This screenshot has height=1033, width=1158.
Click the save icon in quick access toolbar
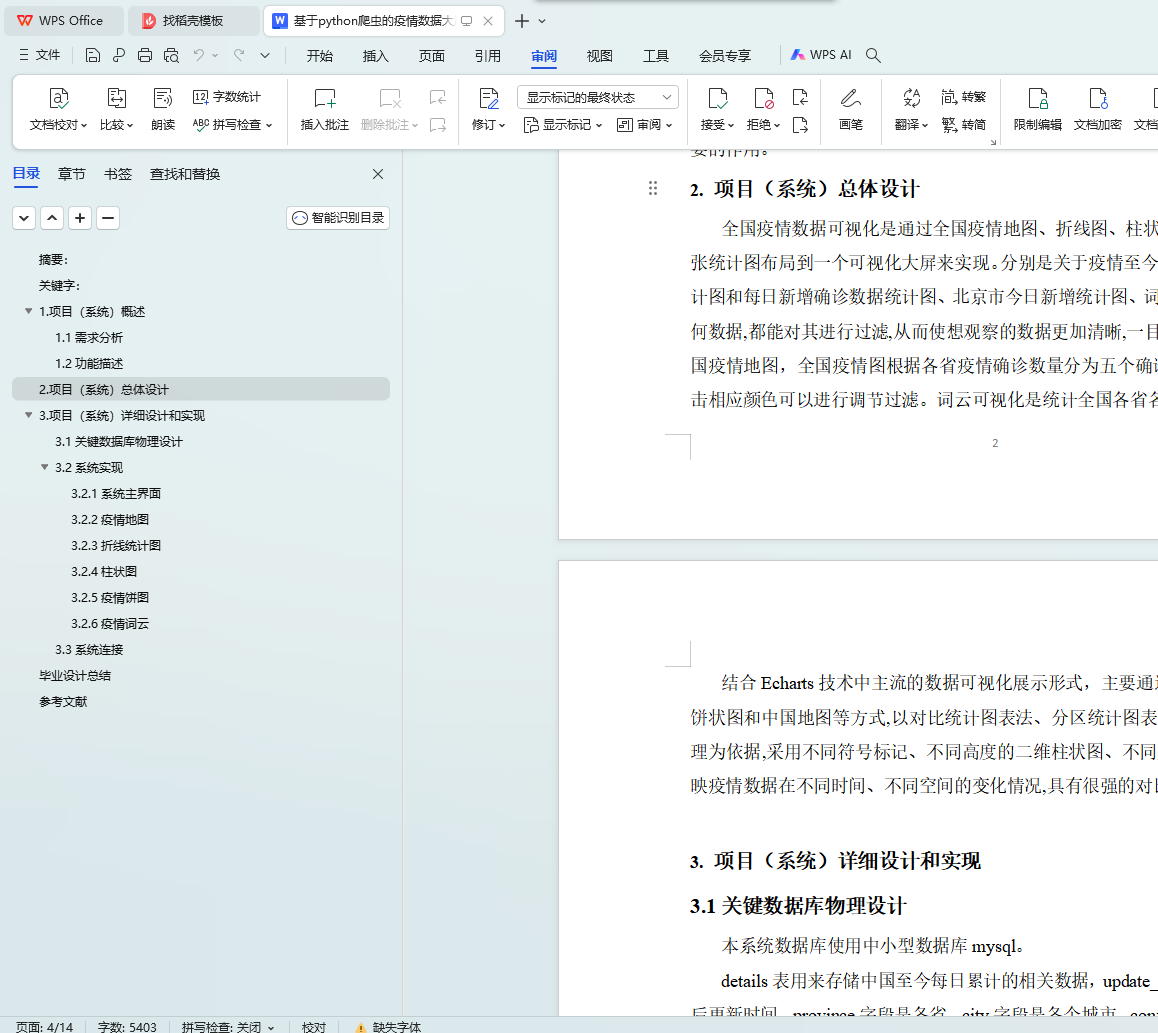[92, 55]
